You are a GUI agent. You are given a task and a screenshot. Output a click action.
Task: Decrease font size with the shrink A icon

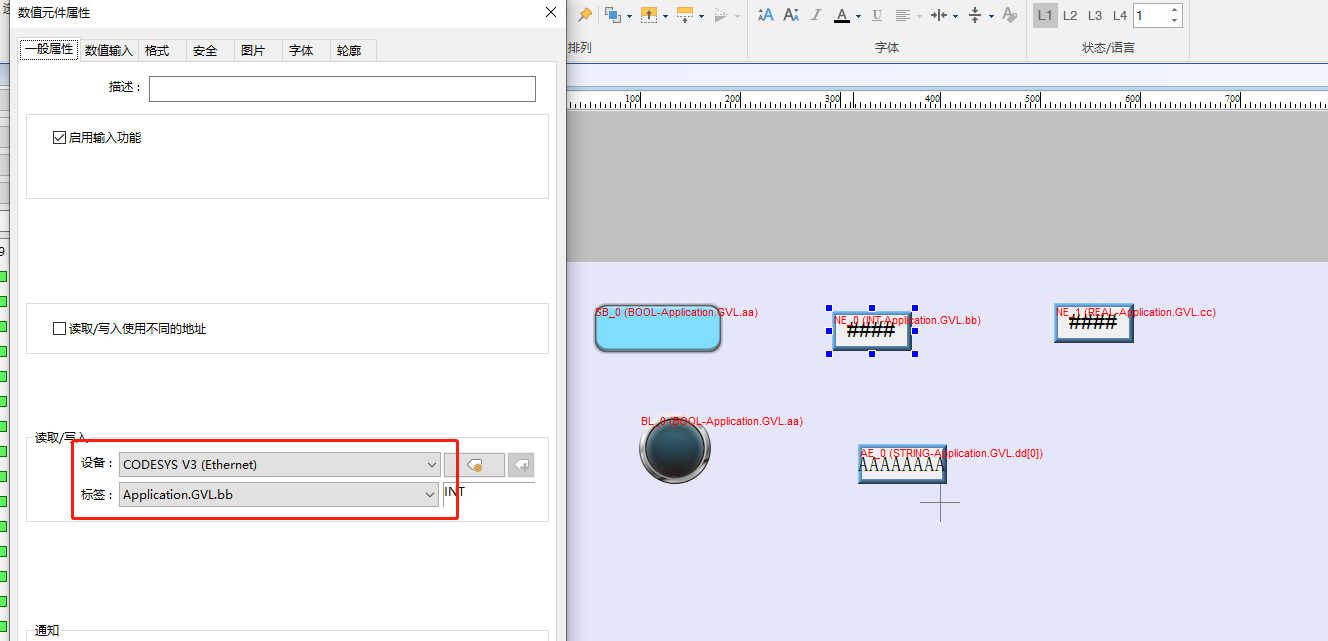click(x=791, y=15)
